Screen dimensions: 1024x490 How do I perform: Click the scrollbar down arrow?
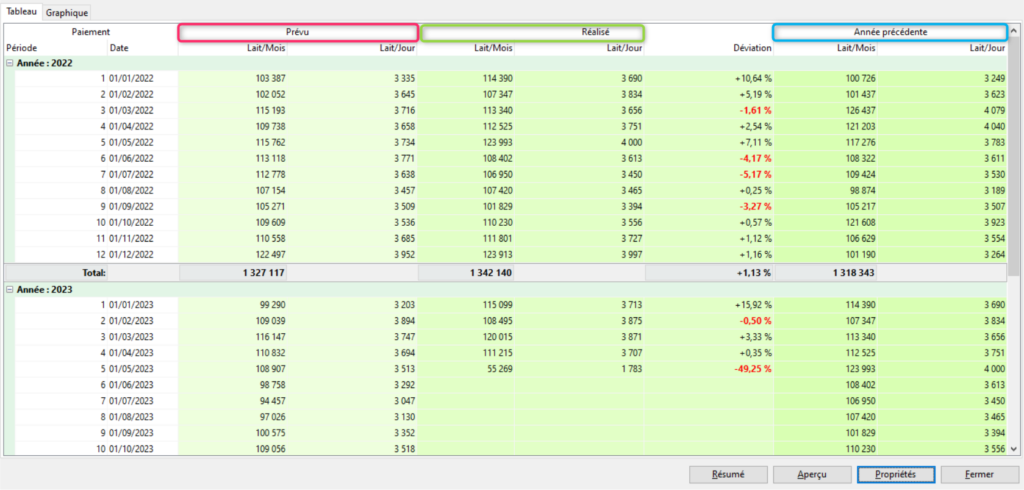(1013, 449)
